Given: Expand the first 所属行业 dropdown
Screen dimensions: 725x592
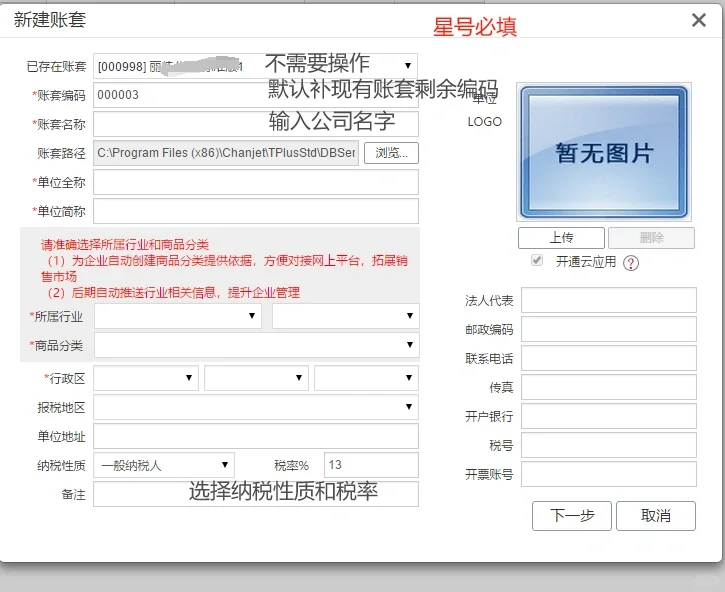Looking at the screenshot, I should [178, 316].
